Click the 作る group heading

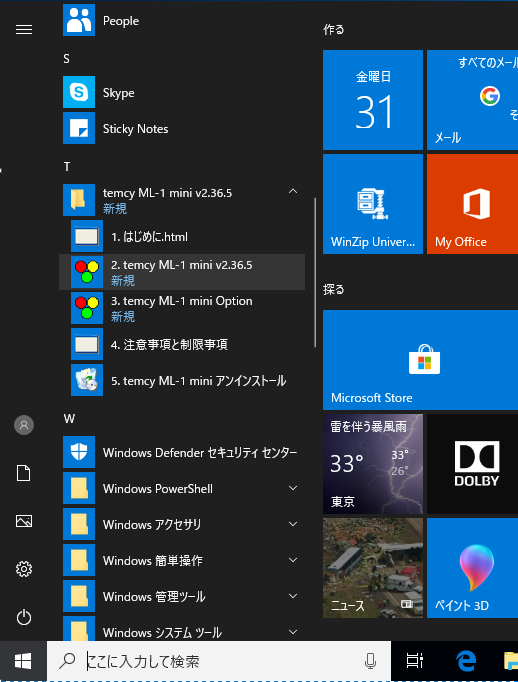point(334,30)
